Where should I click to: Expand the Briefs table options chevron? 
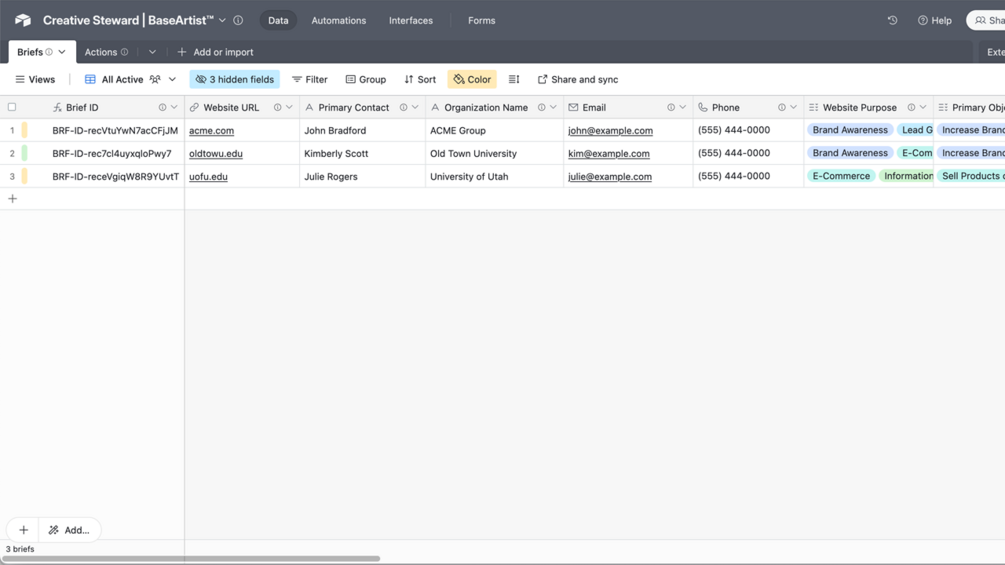[62, 52]
